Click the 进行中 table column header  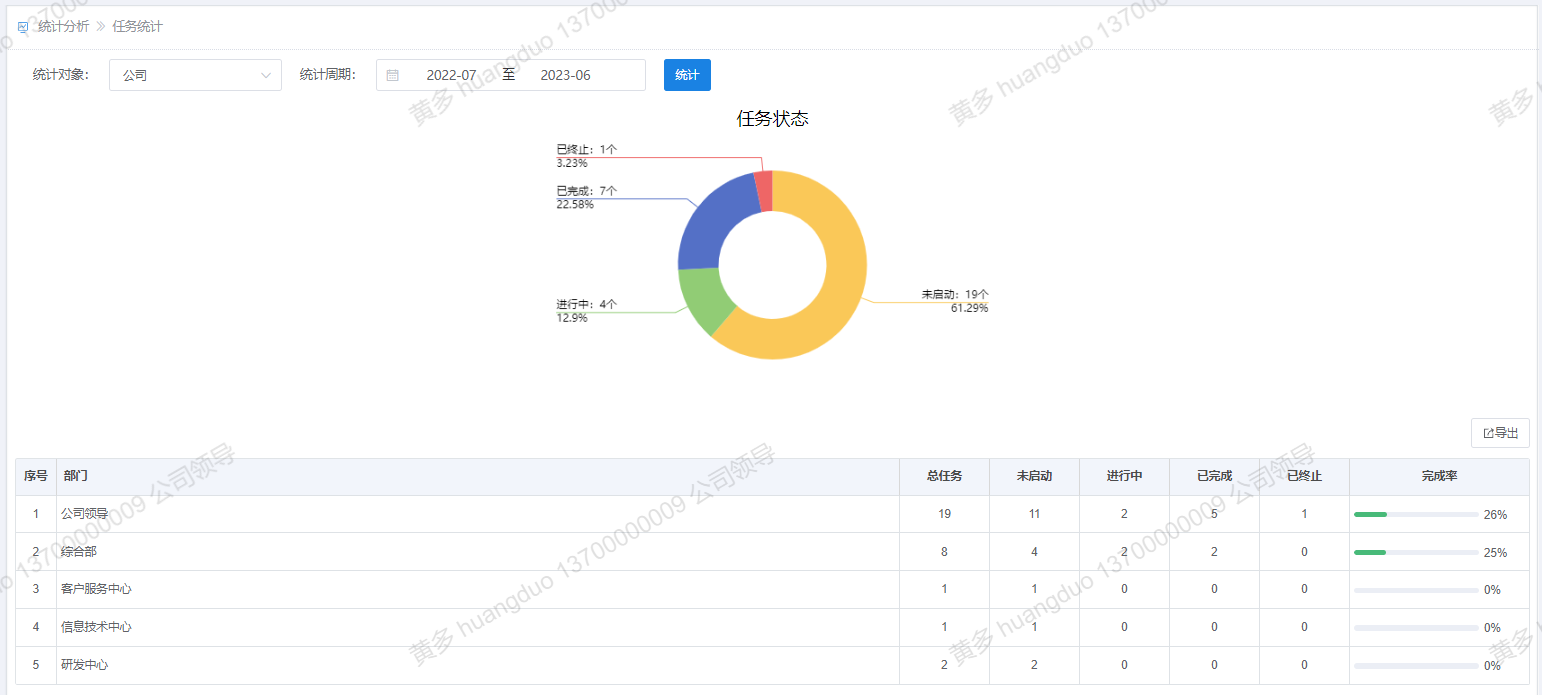click(1124, 476)
